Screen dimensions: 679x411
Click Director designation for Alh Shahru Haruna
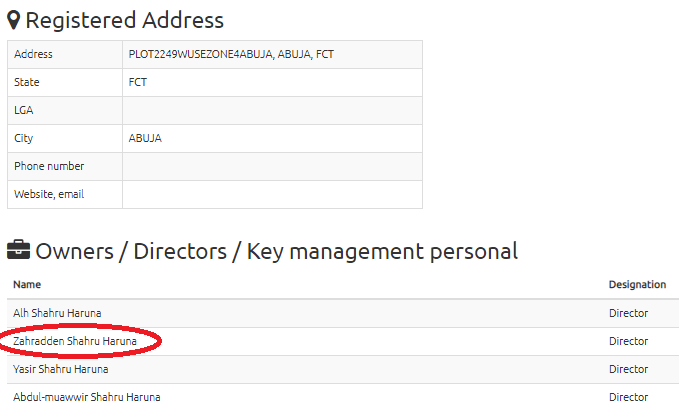628,313
